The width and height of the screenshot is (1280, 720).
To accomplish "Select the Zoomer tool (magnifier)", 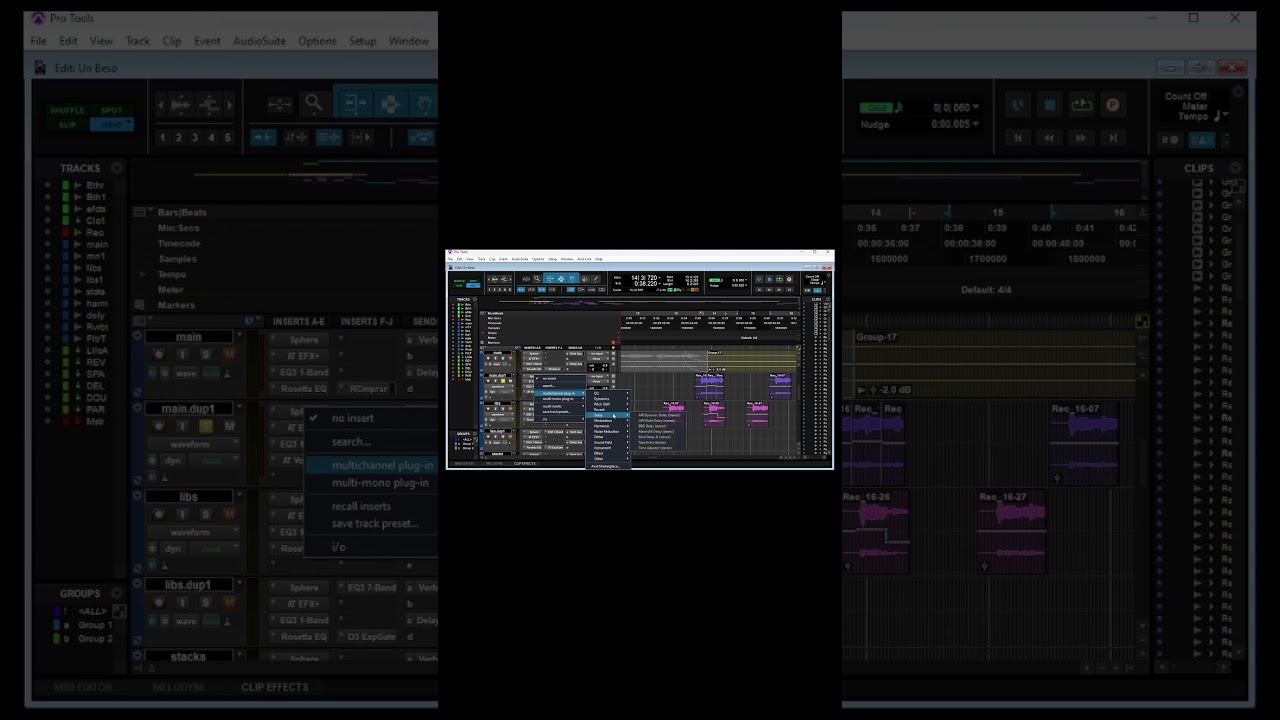I will click(x=537, y=279).
